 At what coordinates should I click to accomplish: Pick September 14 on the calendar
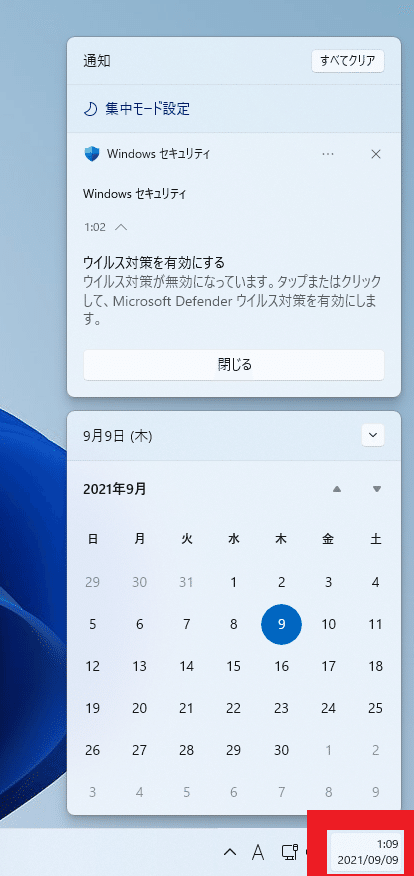point(187,666)
